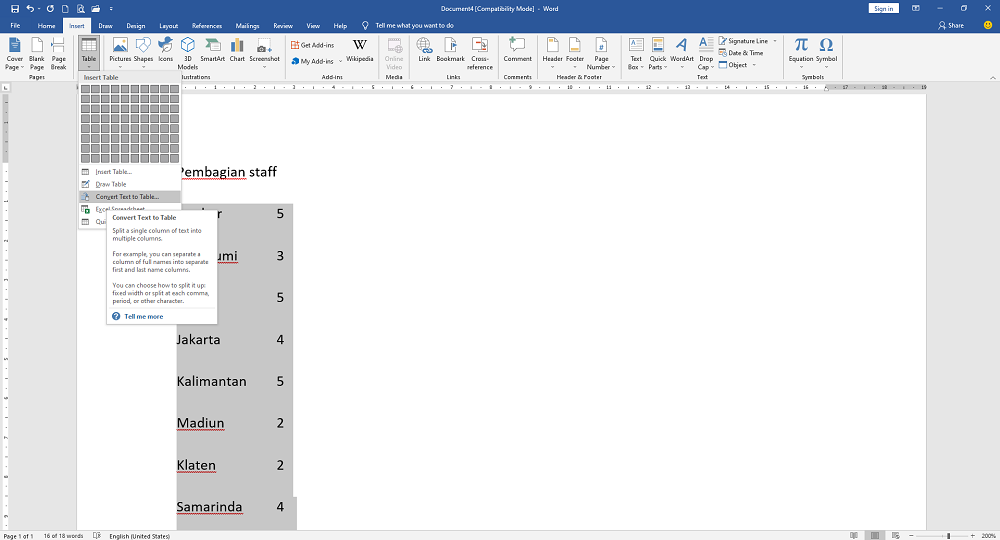Choose Insert Table... from the menu
Image resolution: width=1000 pixels, height=540 pixels.
(x=129, y=172)
